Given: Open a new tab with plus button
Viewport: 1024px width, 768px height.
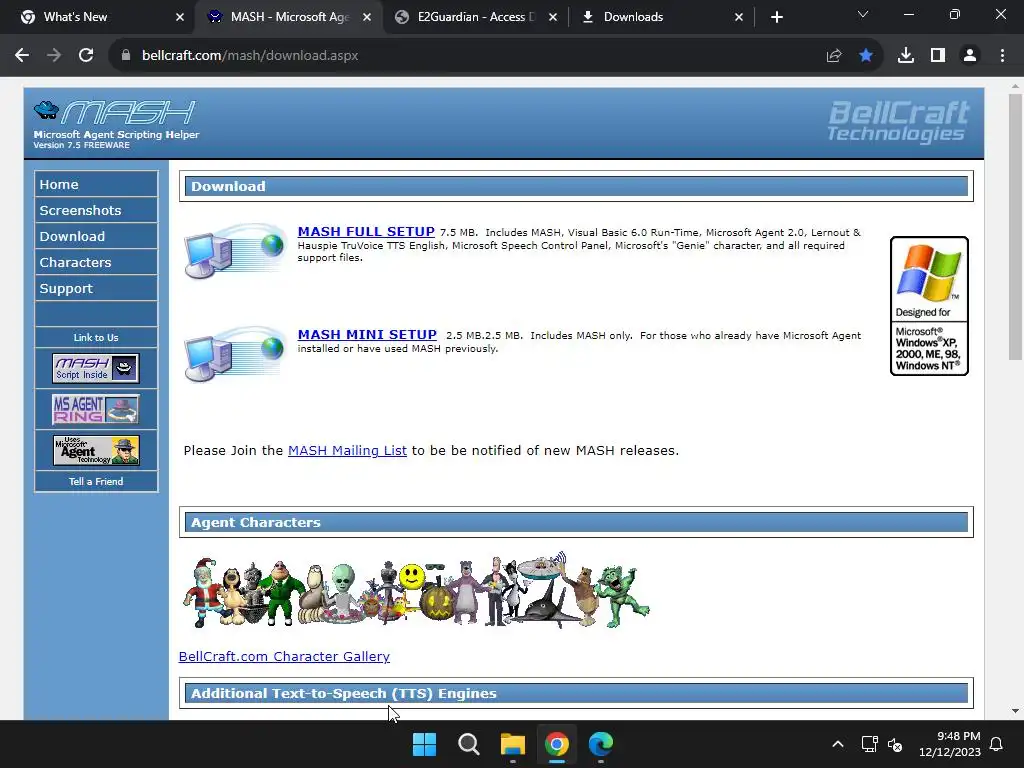Looking at the screenshot, I should pyautogui.click(x=776, y=17).
